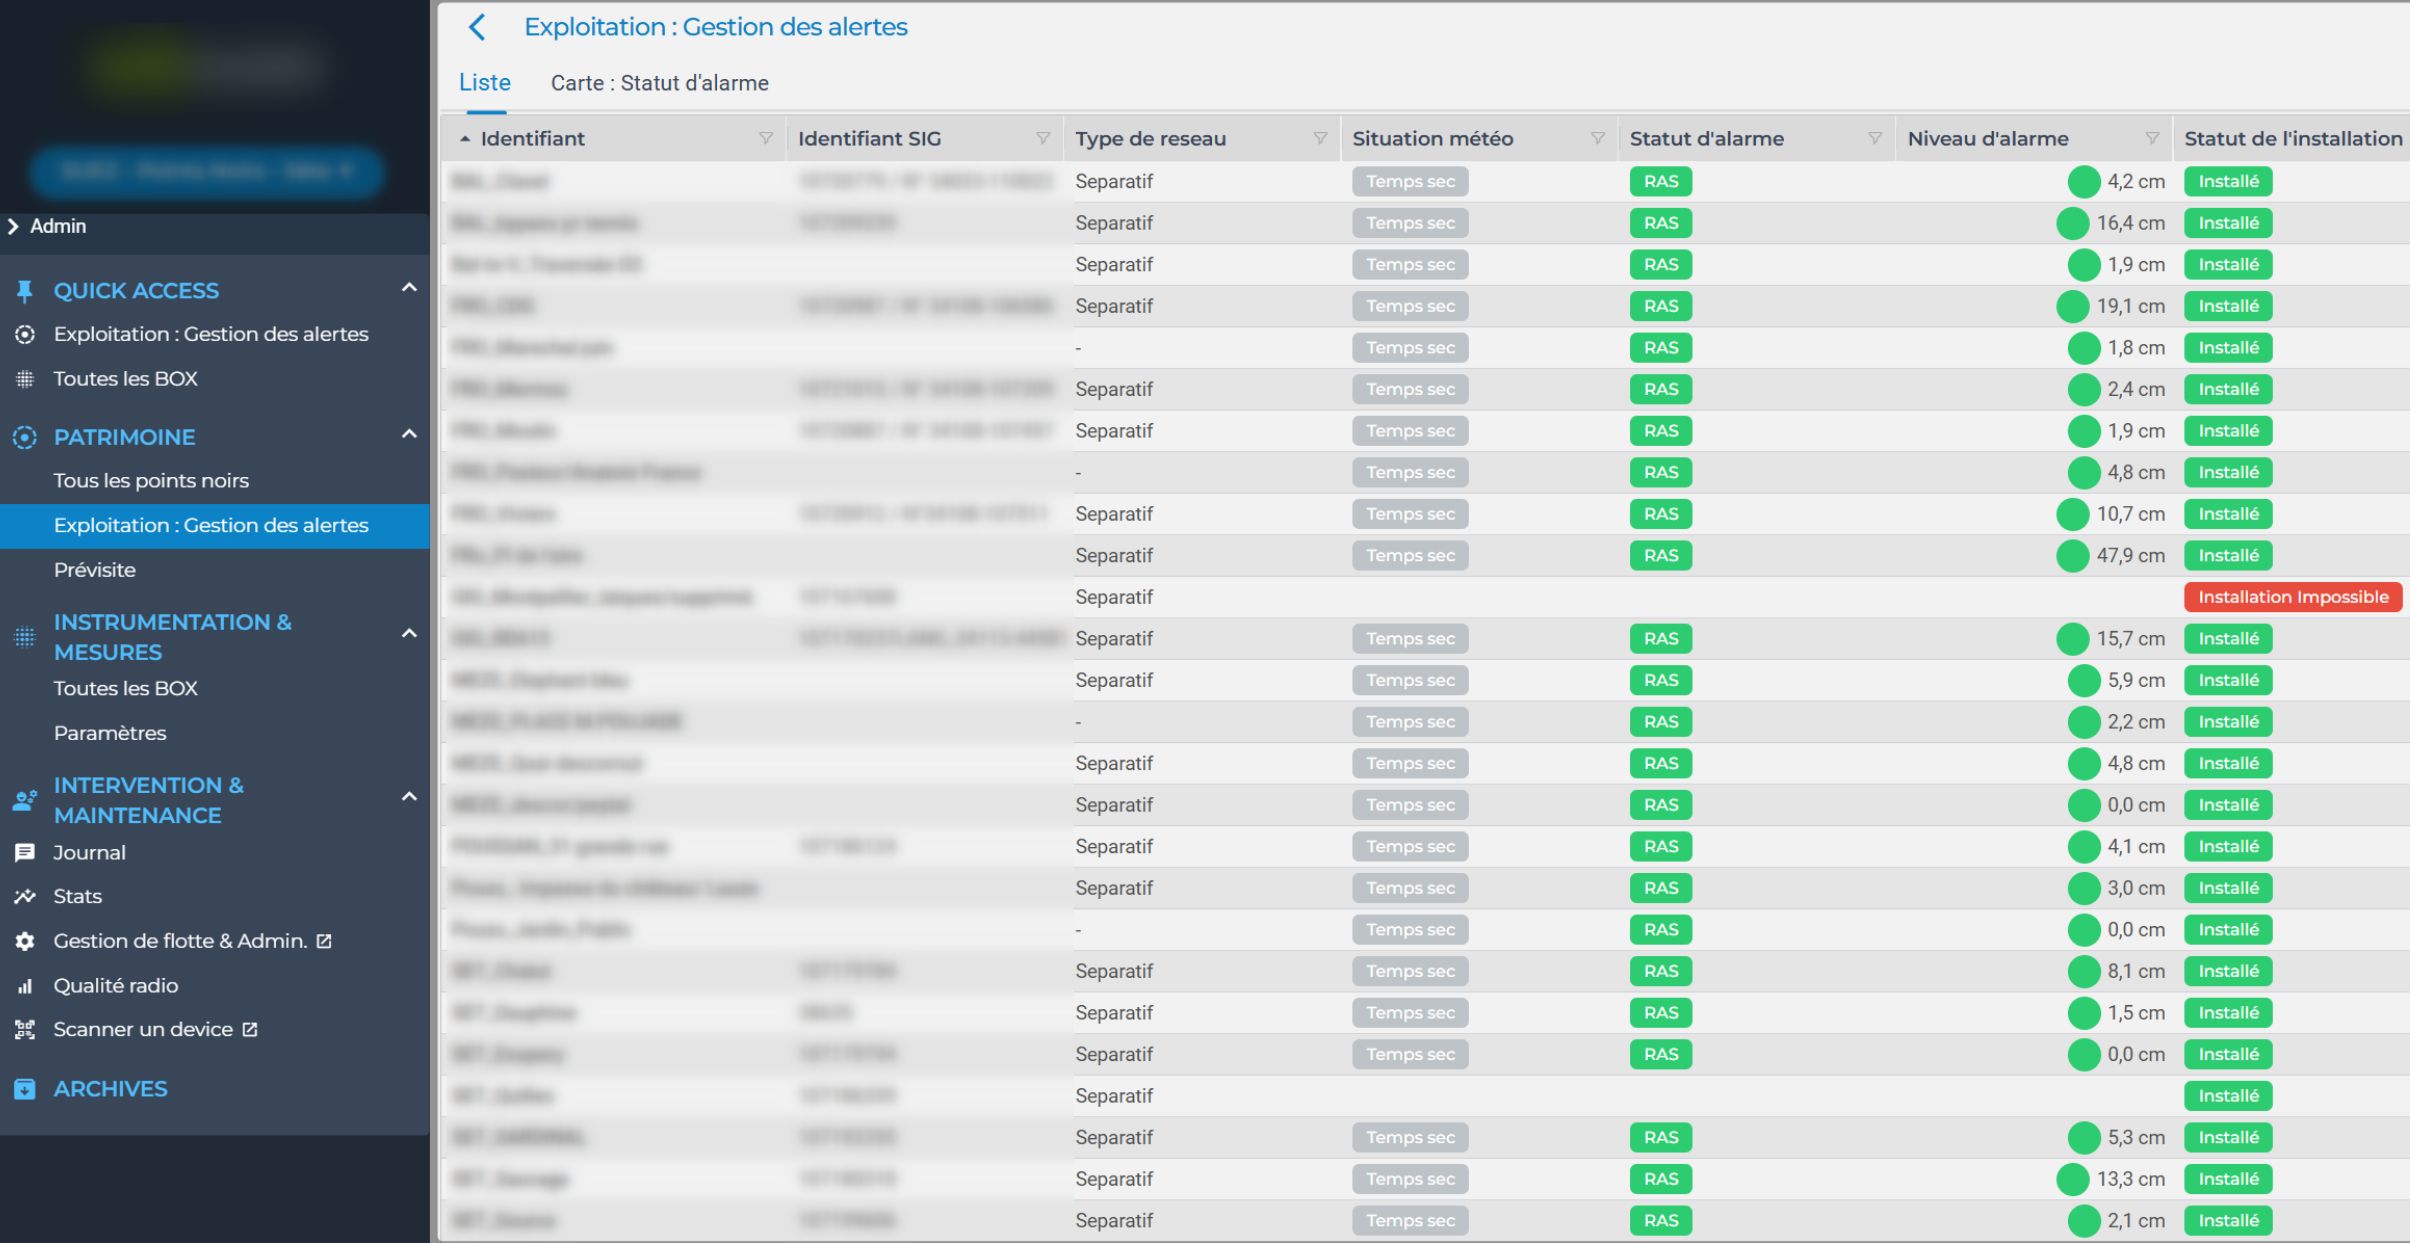The image size is (2410, 1243).
Task: Sort by the Niveau d'alarme column header
Action: coord(1987,139)
